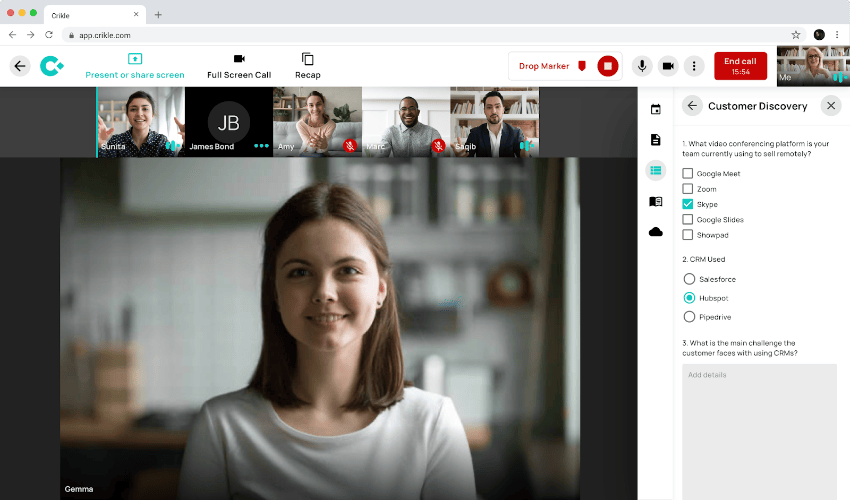This screenshot has height=500, width=850.
Task: Open the calendar icon in side panel
Action: tap(656, 110)
